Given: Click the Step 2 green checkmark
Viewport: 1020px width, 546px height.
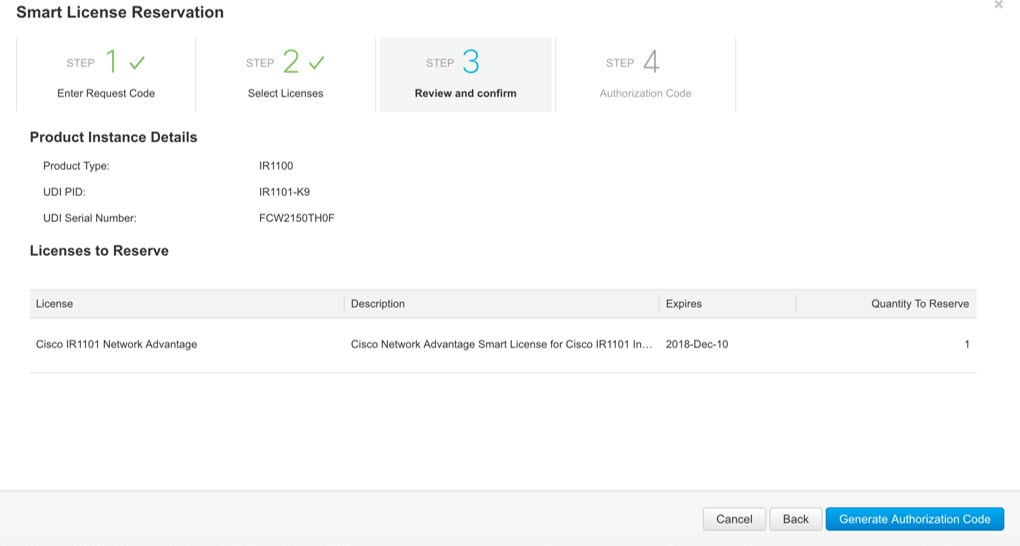Looking at the screenshot, I should (317, 63).
